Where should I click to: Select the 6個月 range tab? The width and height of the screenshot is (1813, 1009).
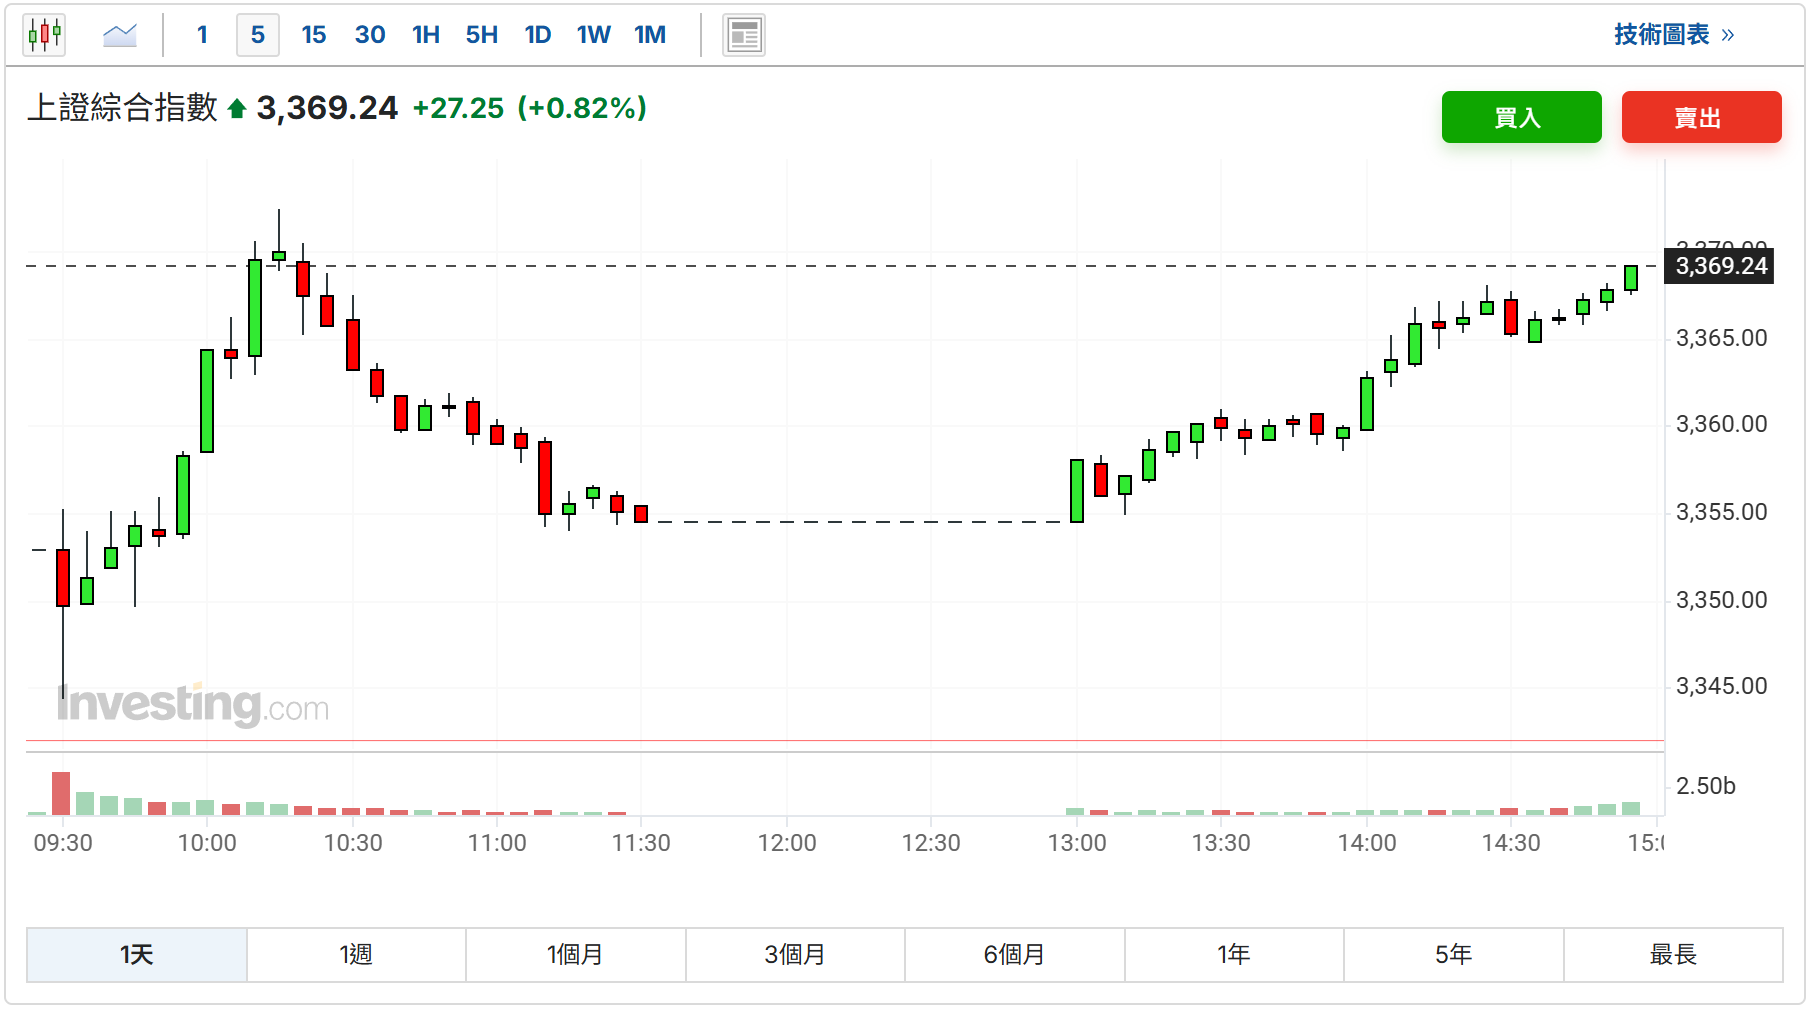pos(1015,955)
